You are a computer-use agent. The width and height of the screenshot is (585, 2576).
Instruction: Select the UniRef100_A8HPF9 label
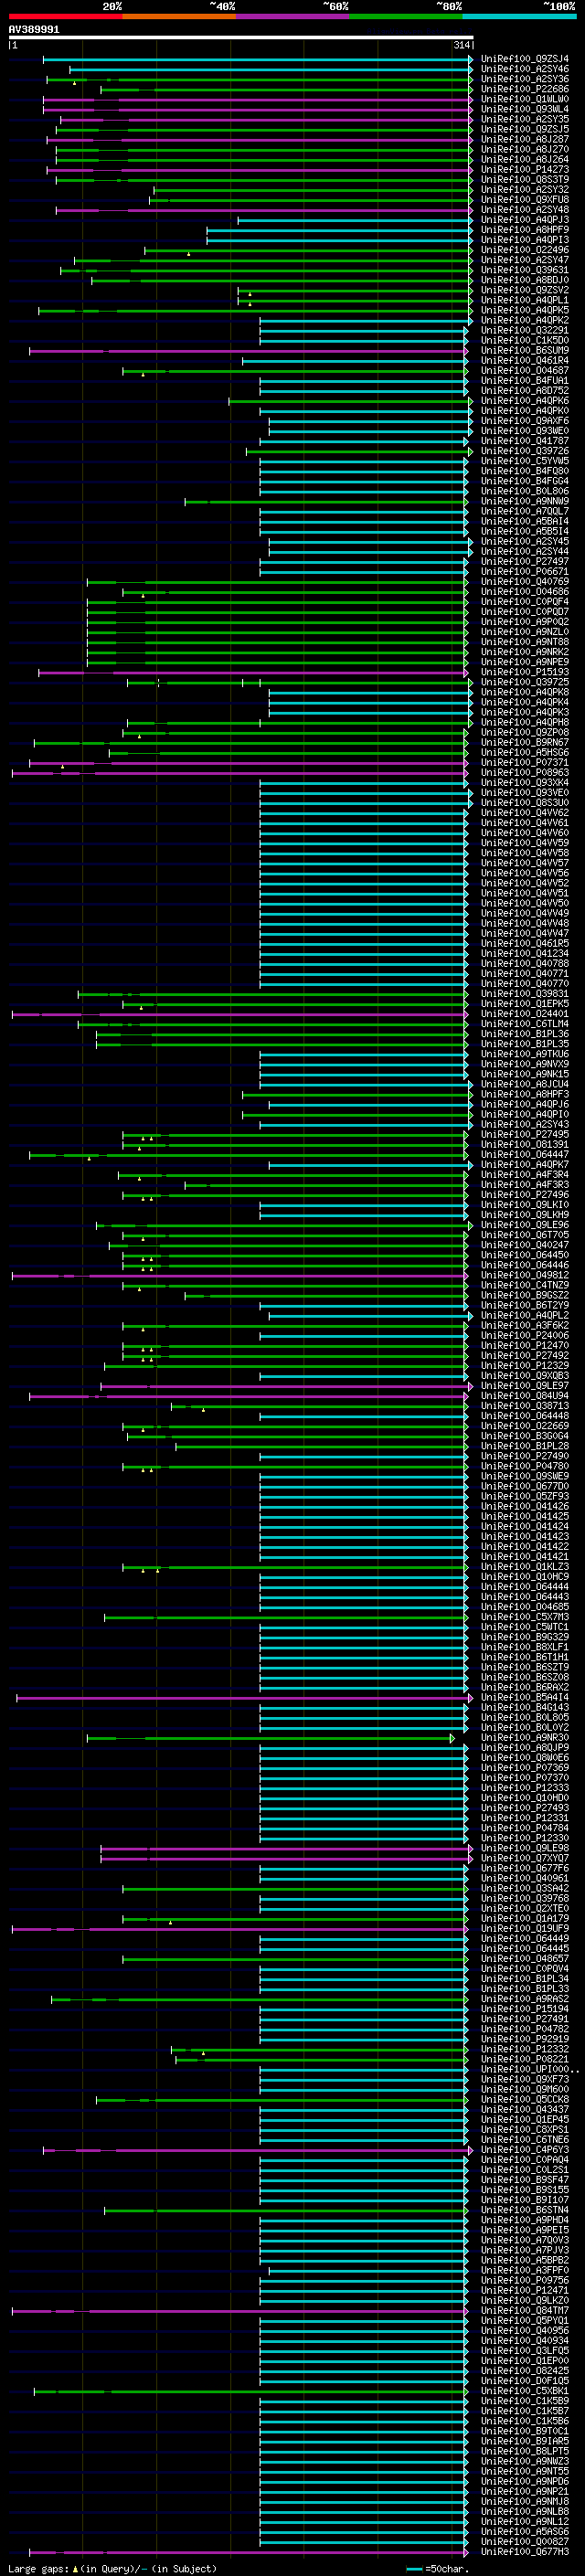coord(525,230)
